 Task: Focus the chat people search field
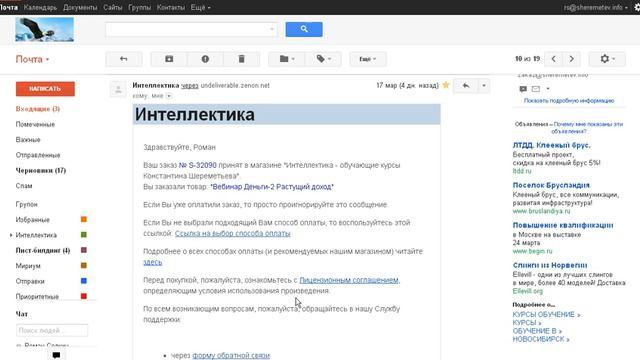click(52, 330)
